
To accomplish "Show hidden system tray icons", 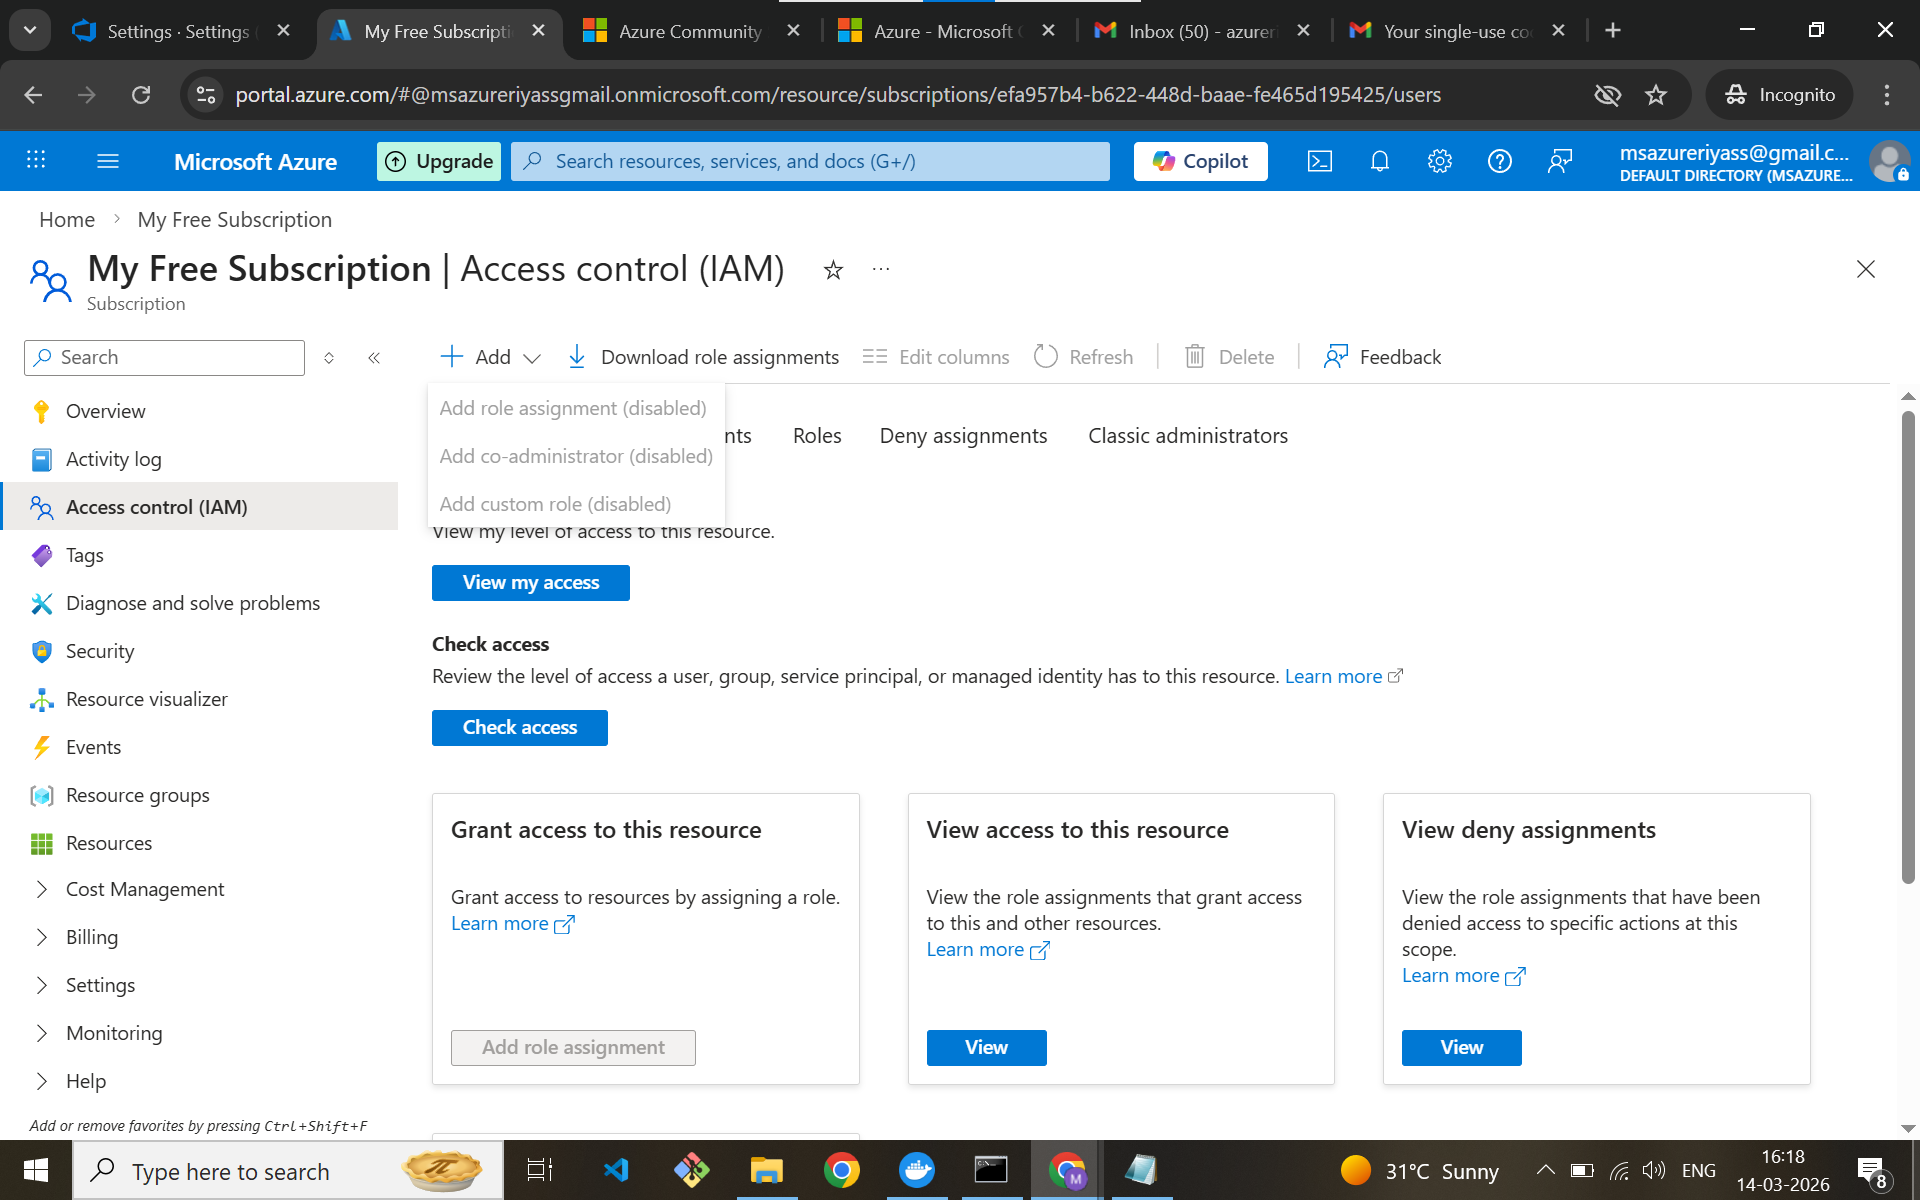I will point(1545,1170).
